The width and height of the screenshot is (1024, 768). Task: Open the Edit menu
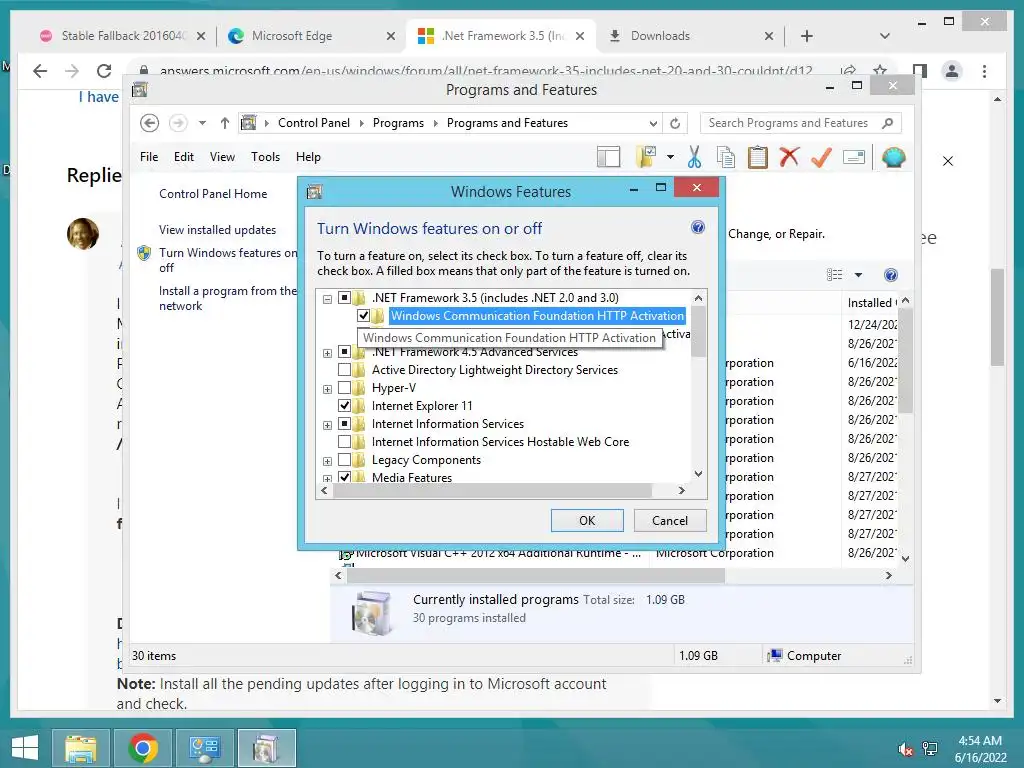184,157
